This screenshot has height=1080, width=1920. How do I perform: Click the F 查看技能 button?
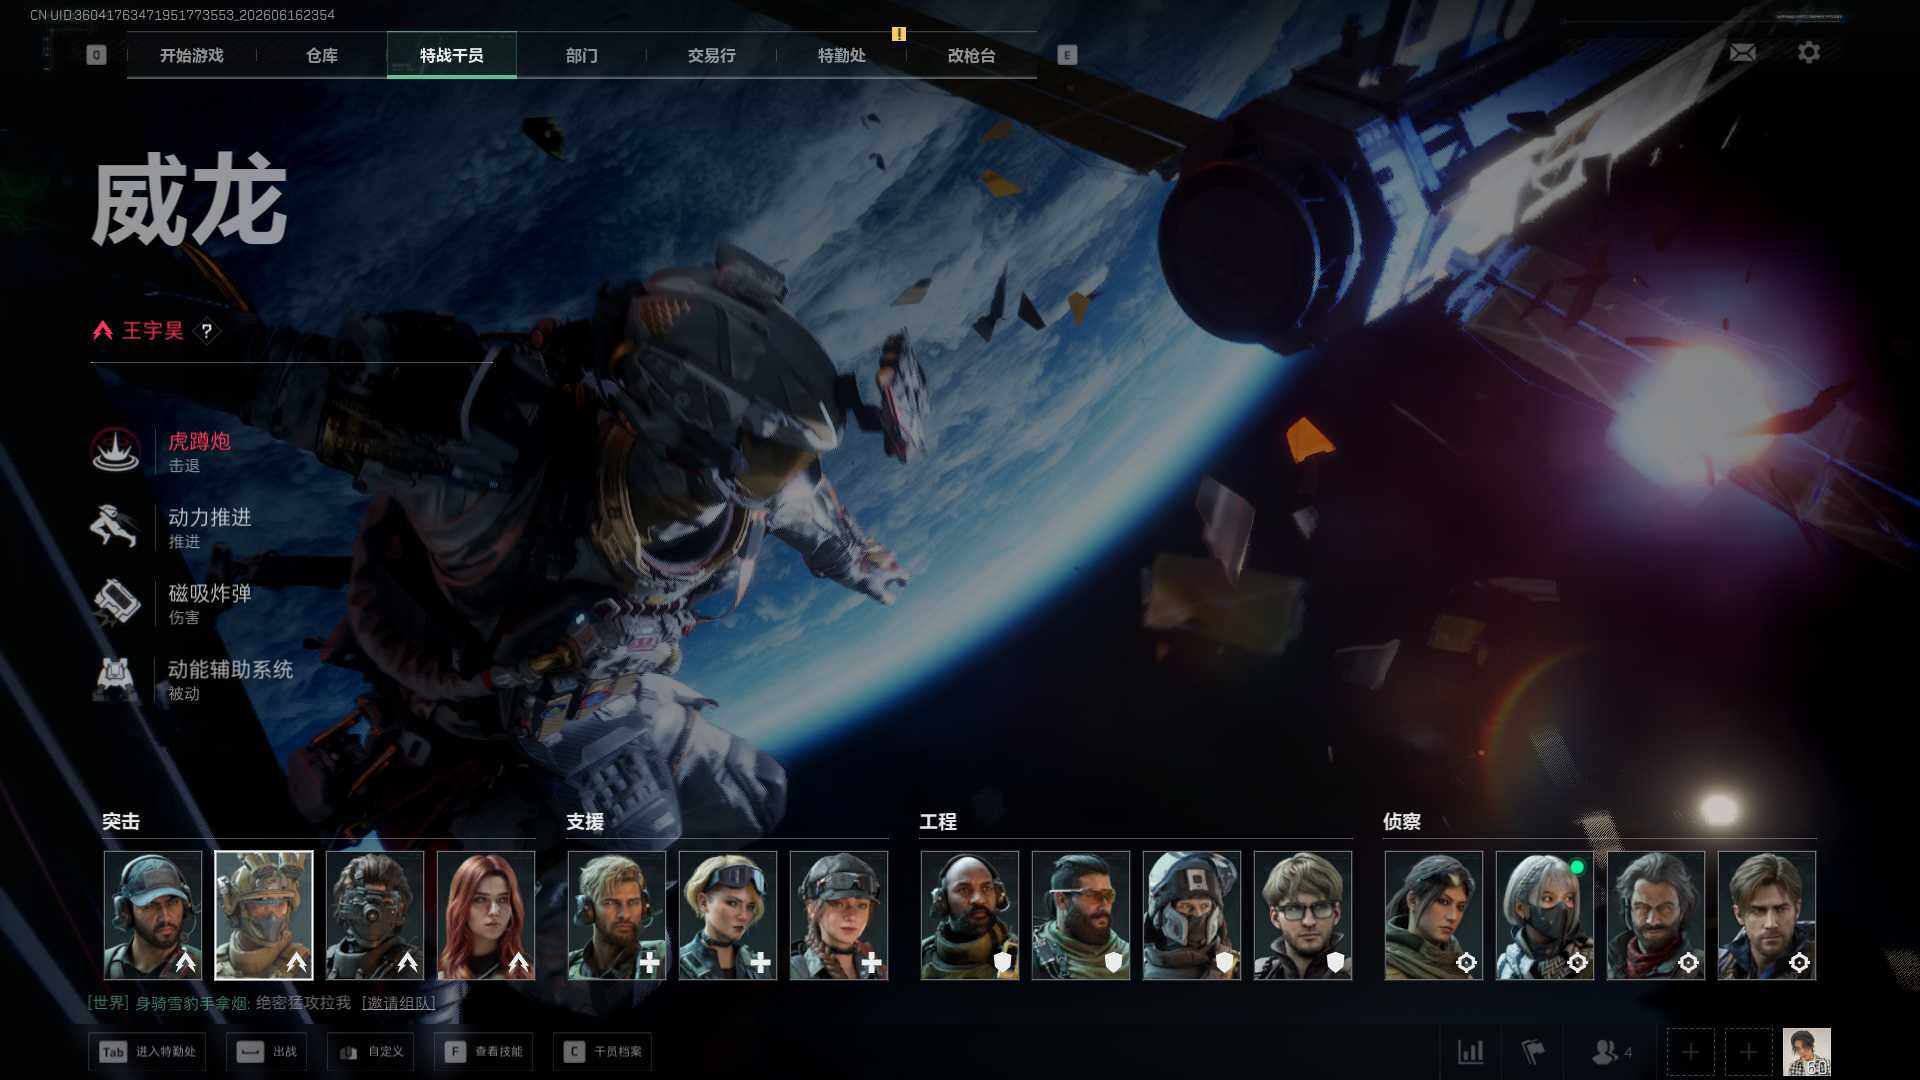484,1052
